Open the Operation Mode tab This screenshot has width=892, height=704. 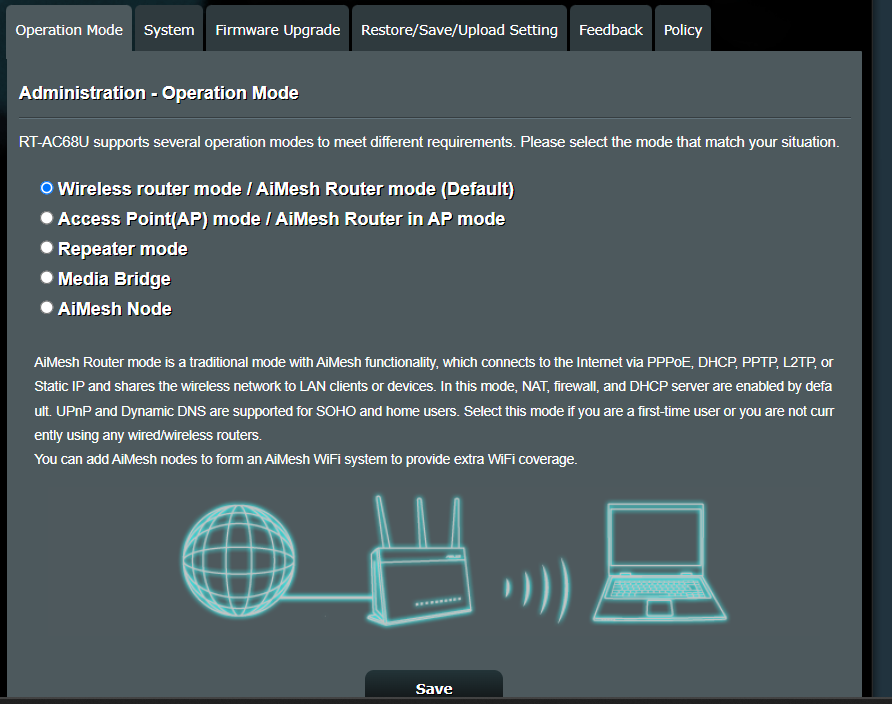click(69, 29)
